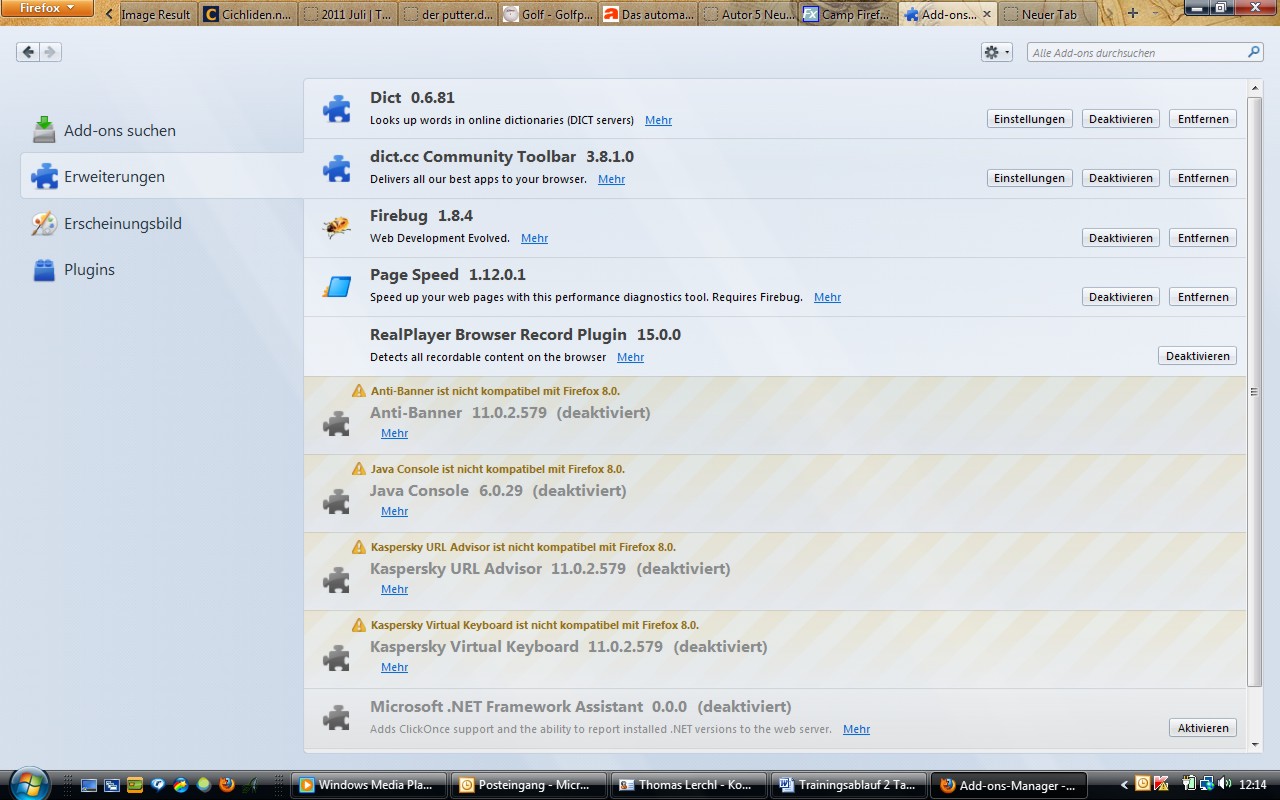Open Windows Start menu orb
This screenshot has width=1280, height=800.
26,783
